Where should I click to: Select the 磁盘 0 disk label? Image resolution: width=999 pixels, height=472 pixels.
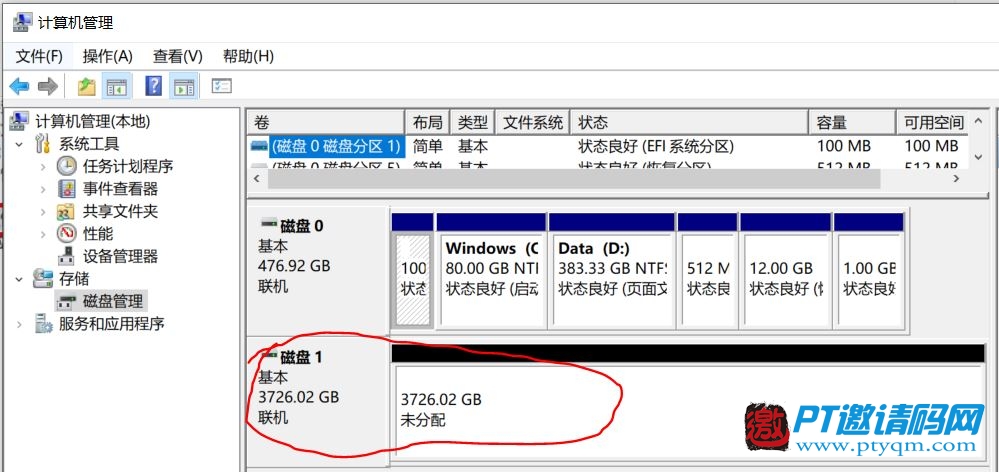coord(301,225)
